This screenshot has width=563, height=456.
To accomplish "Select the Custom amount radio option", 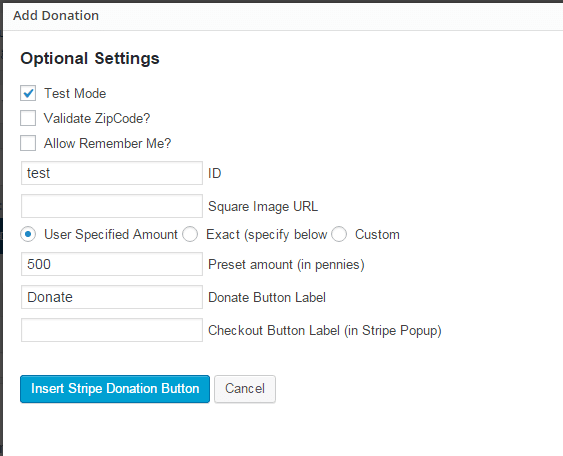I will 339,234.
